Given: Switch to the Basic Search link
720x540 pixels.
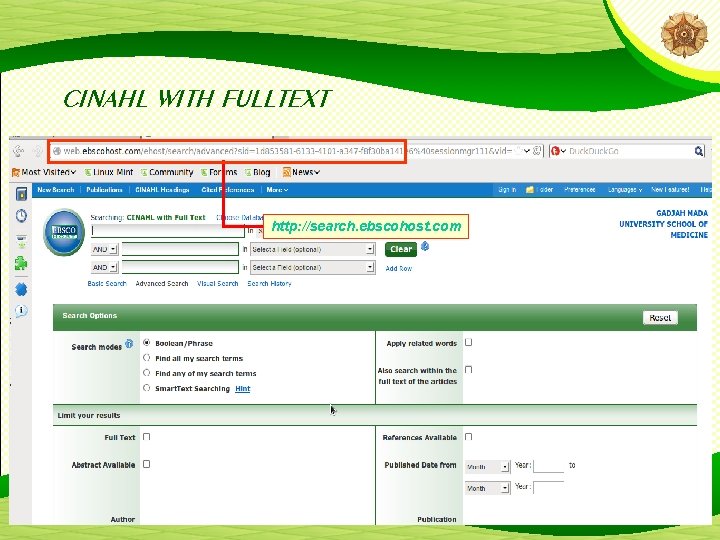Looking at the screenshot, I should (x=107, y=284).
